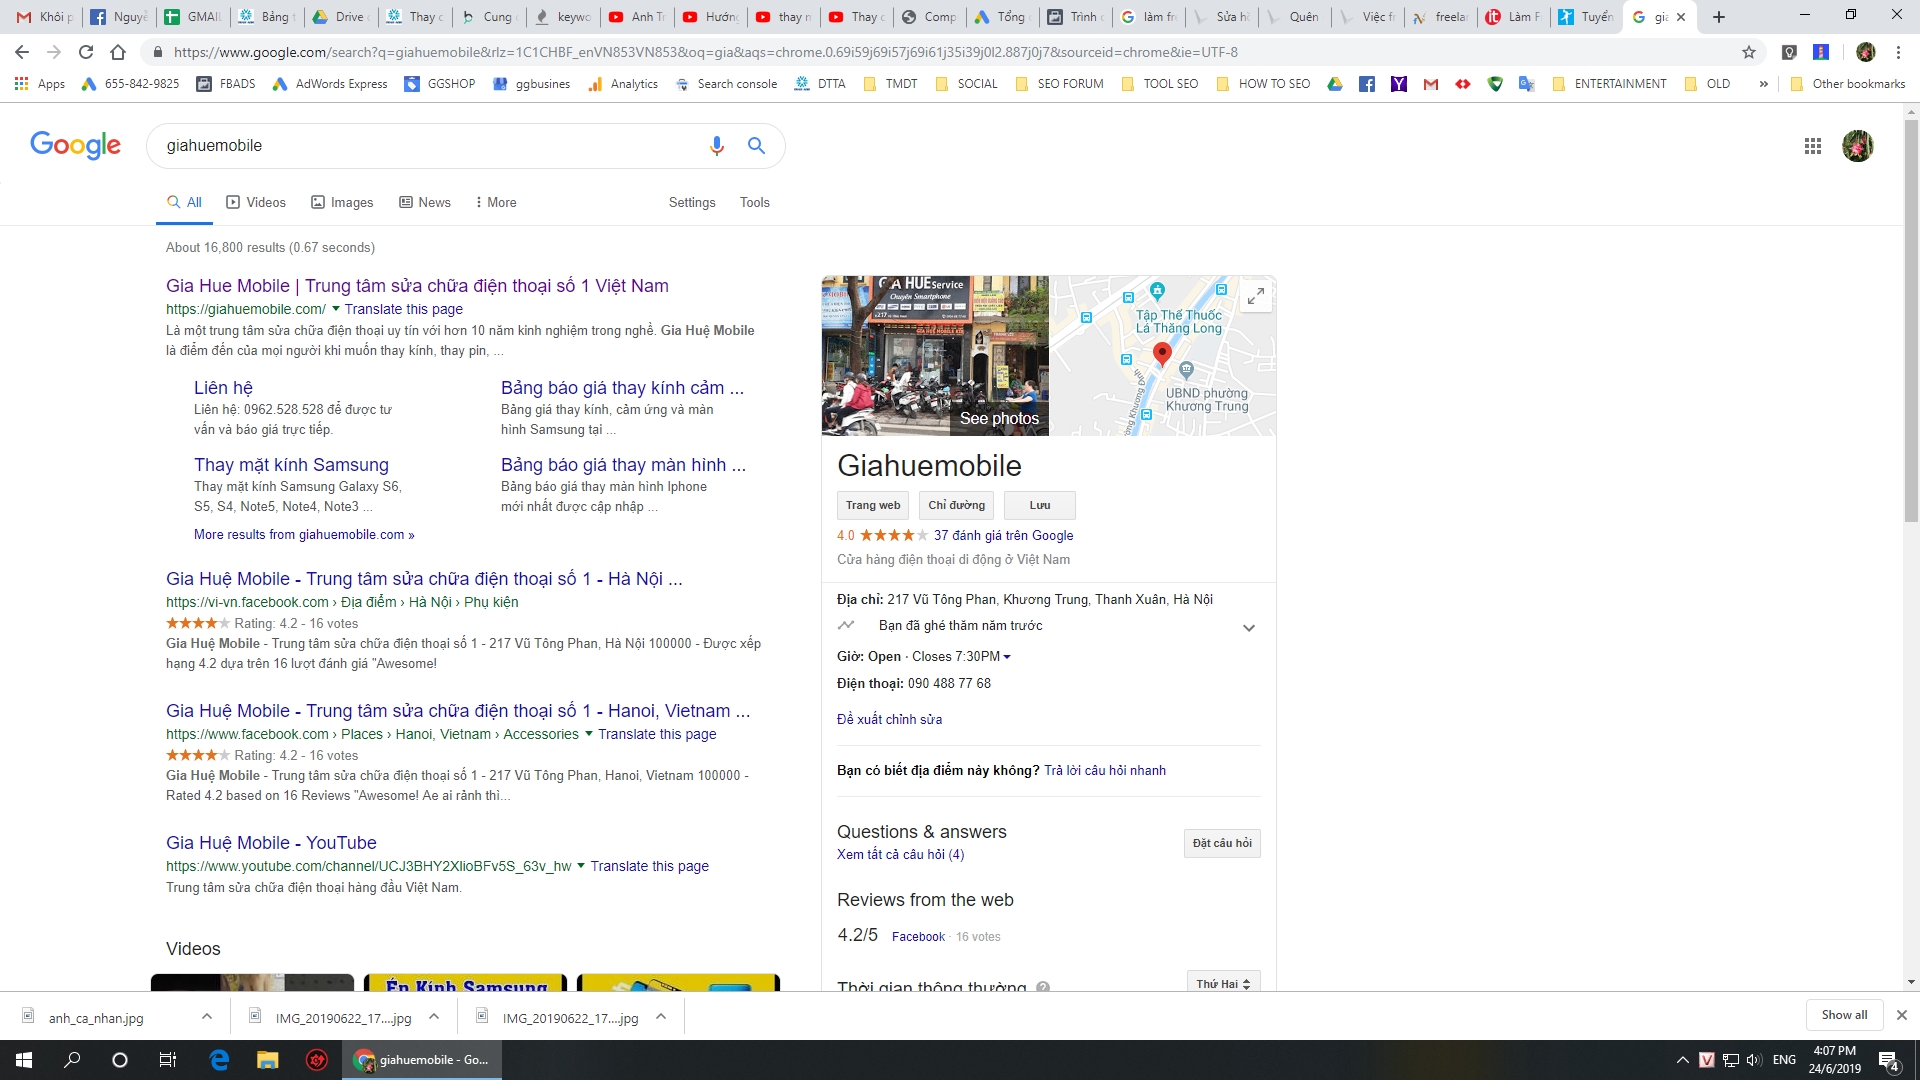Open Windows taskbar search
1920x1080 pixels.
[72, 1060]
